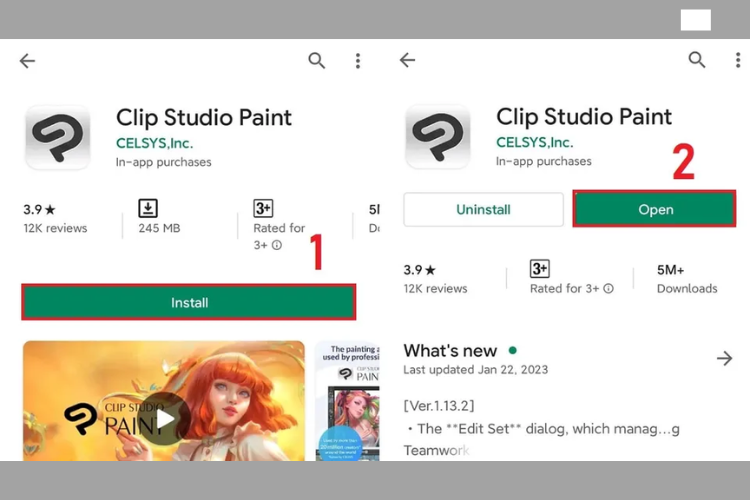View 3.9 star rating on left screen
The height and width of the screenshot is (500, 750).
point(40,209)
